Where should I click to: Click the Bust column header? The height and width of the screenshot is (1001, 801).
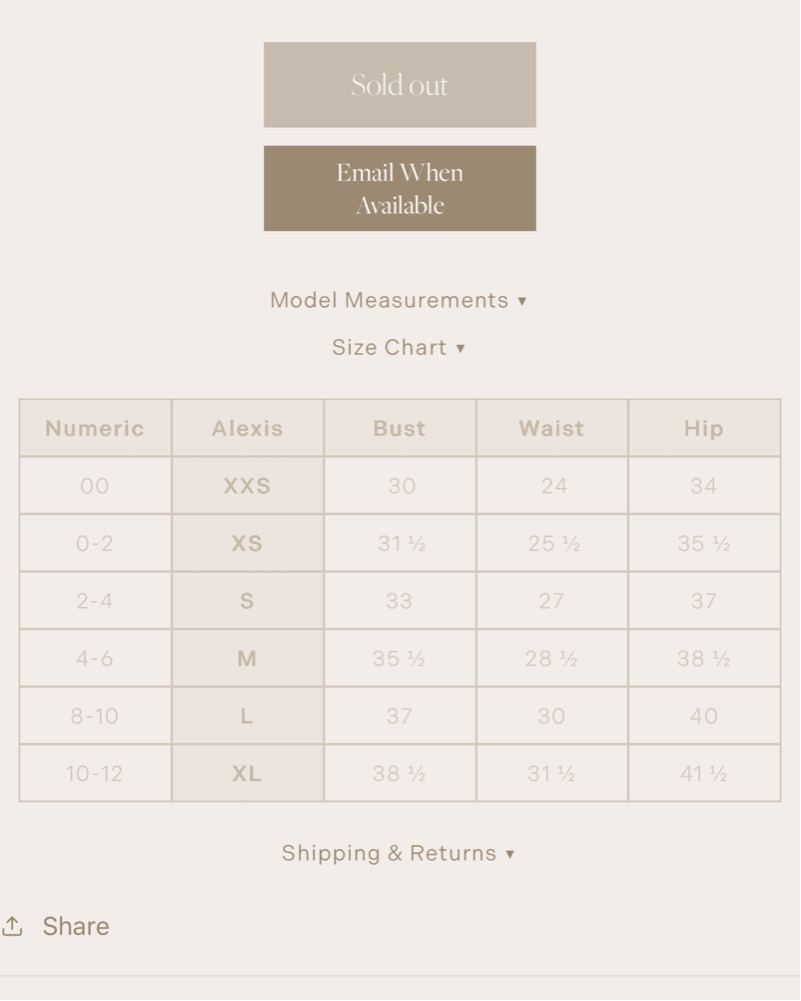399,428
